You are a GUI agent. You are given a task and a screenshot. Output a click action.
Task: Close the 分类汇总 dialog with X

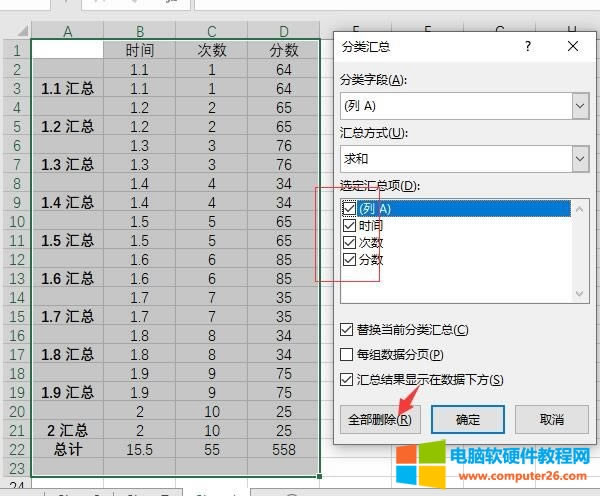tap(573, 46)
